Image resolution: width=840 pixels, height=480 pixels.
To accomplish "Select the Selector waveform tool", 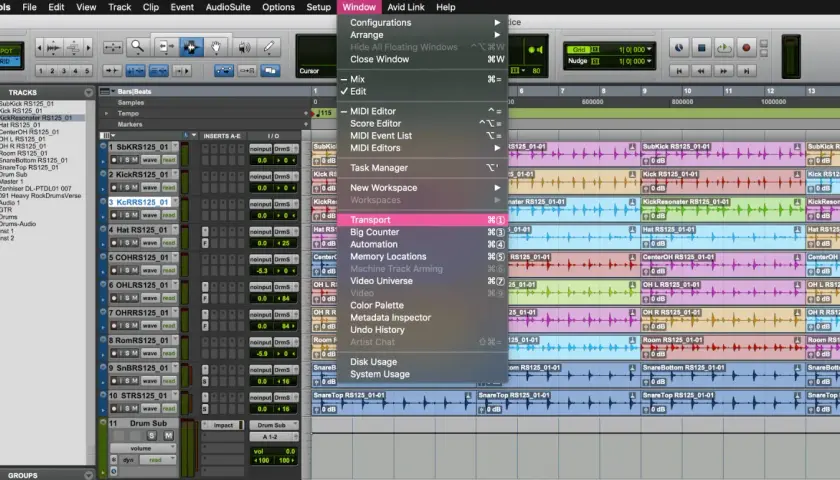I will pyautogui.click(x=191, y=47).
